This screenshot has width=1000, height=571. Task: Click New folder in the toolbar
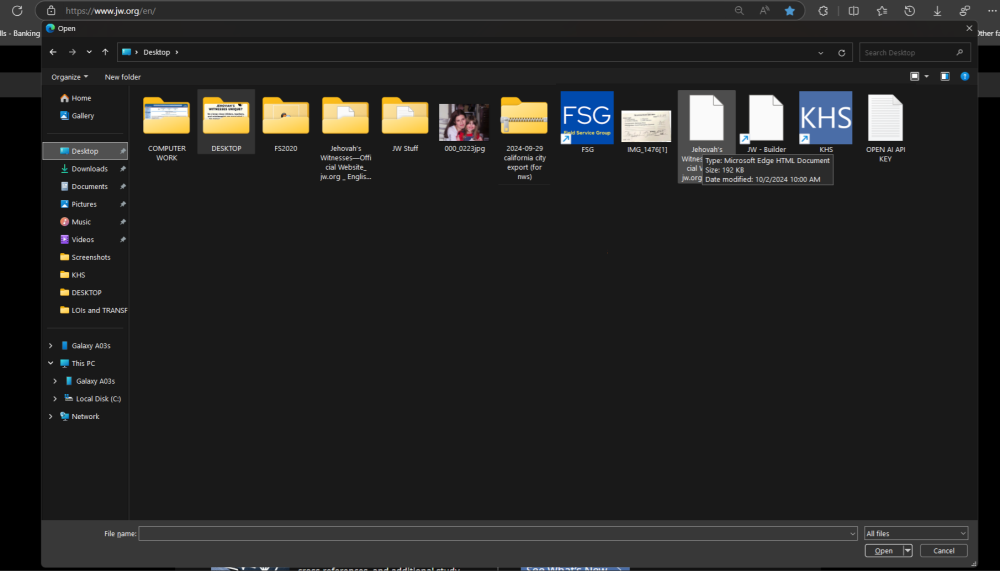click(123, 77)
